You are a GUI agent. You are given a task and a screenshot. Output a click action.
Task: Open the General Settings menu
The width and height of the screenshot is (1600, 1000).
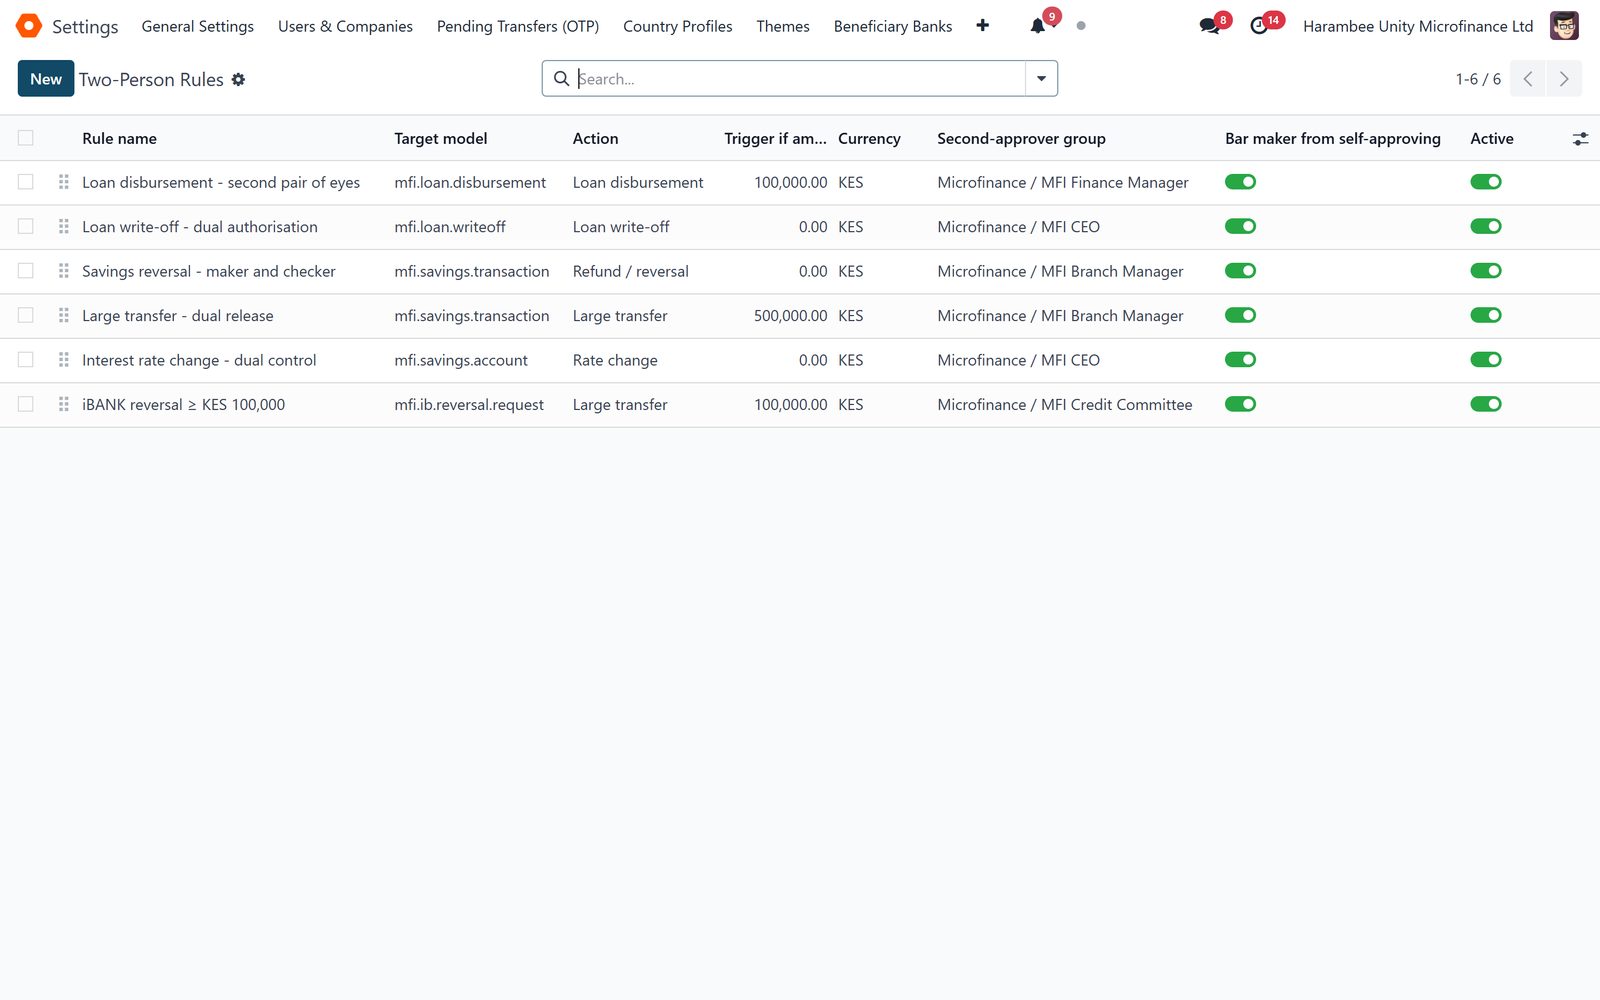point(198,26)
